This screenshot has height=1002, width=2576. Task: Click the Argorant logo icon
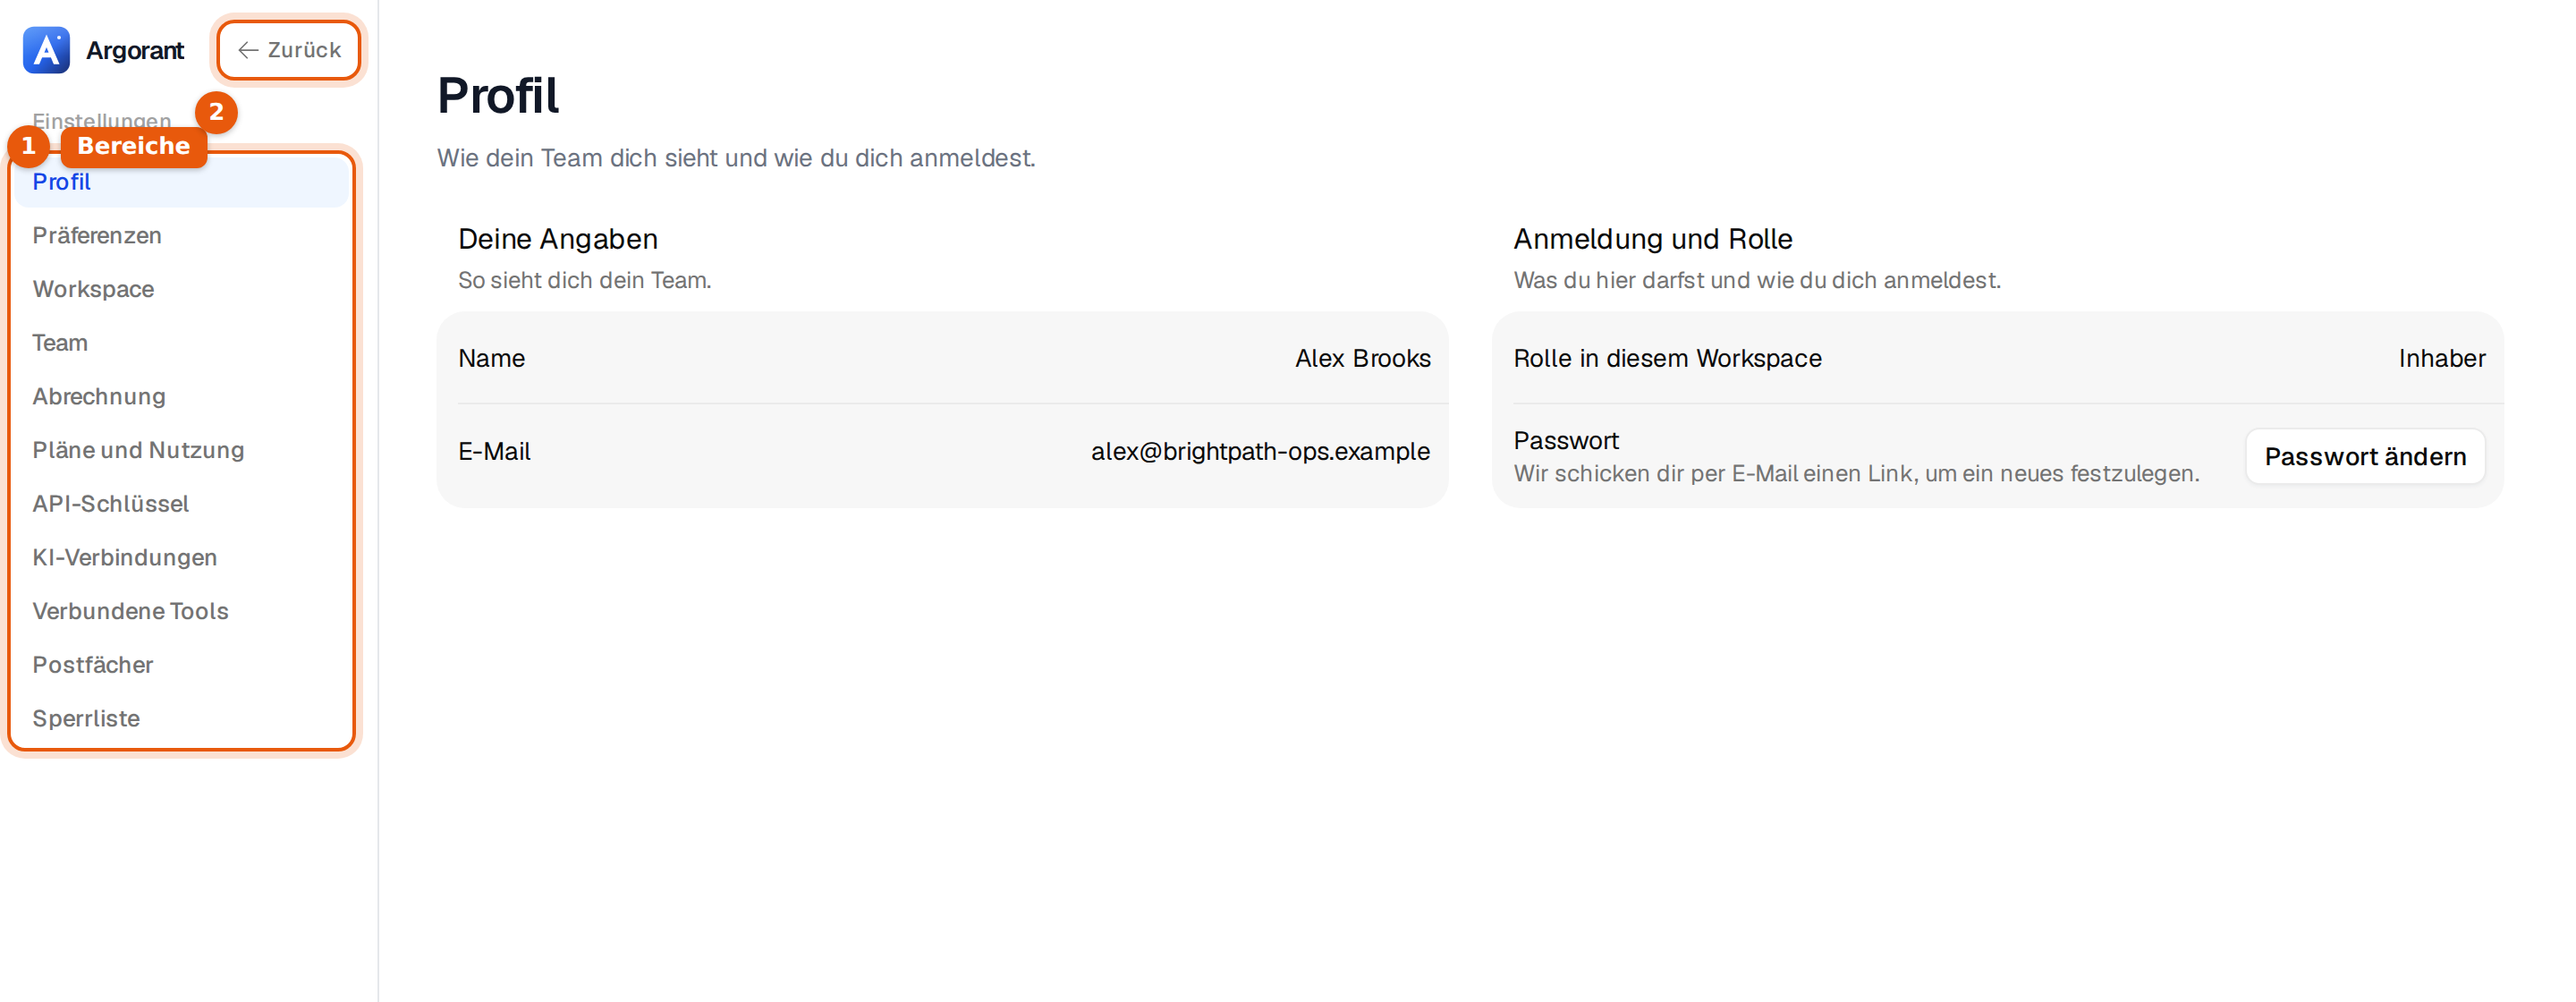pyautogui.click(x=46, y=50)
